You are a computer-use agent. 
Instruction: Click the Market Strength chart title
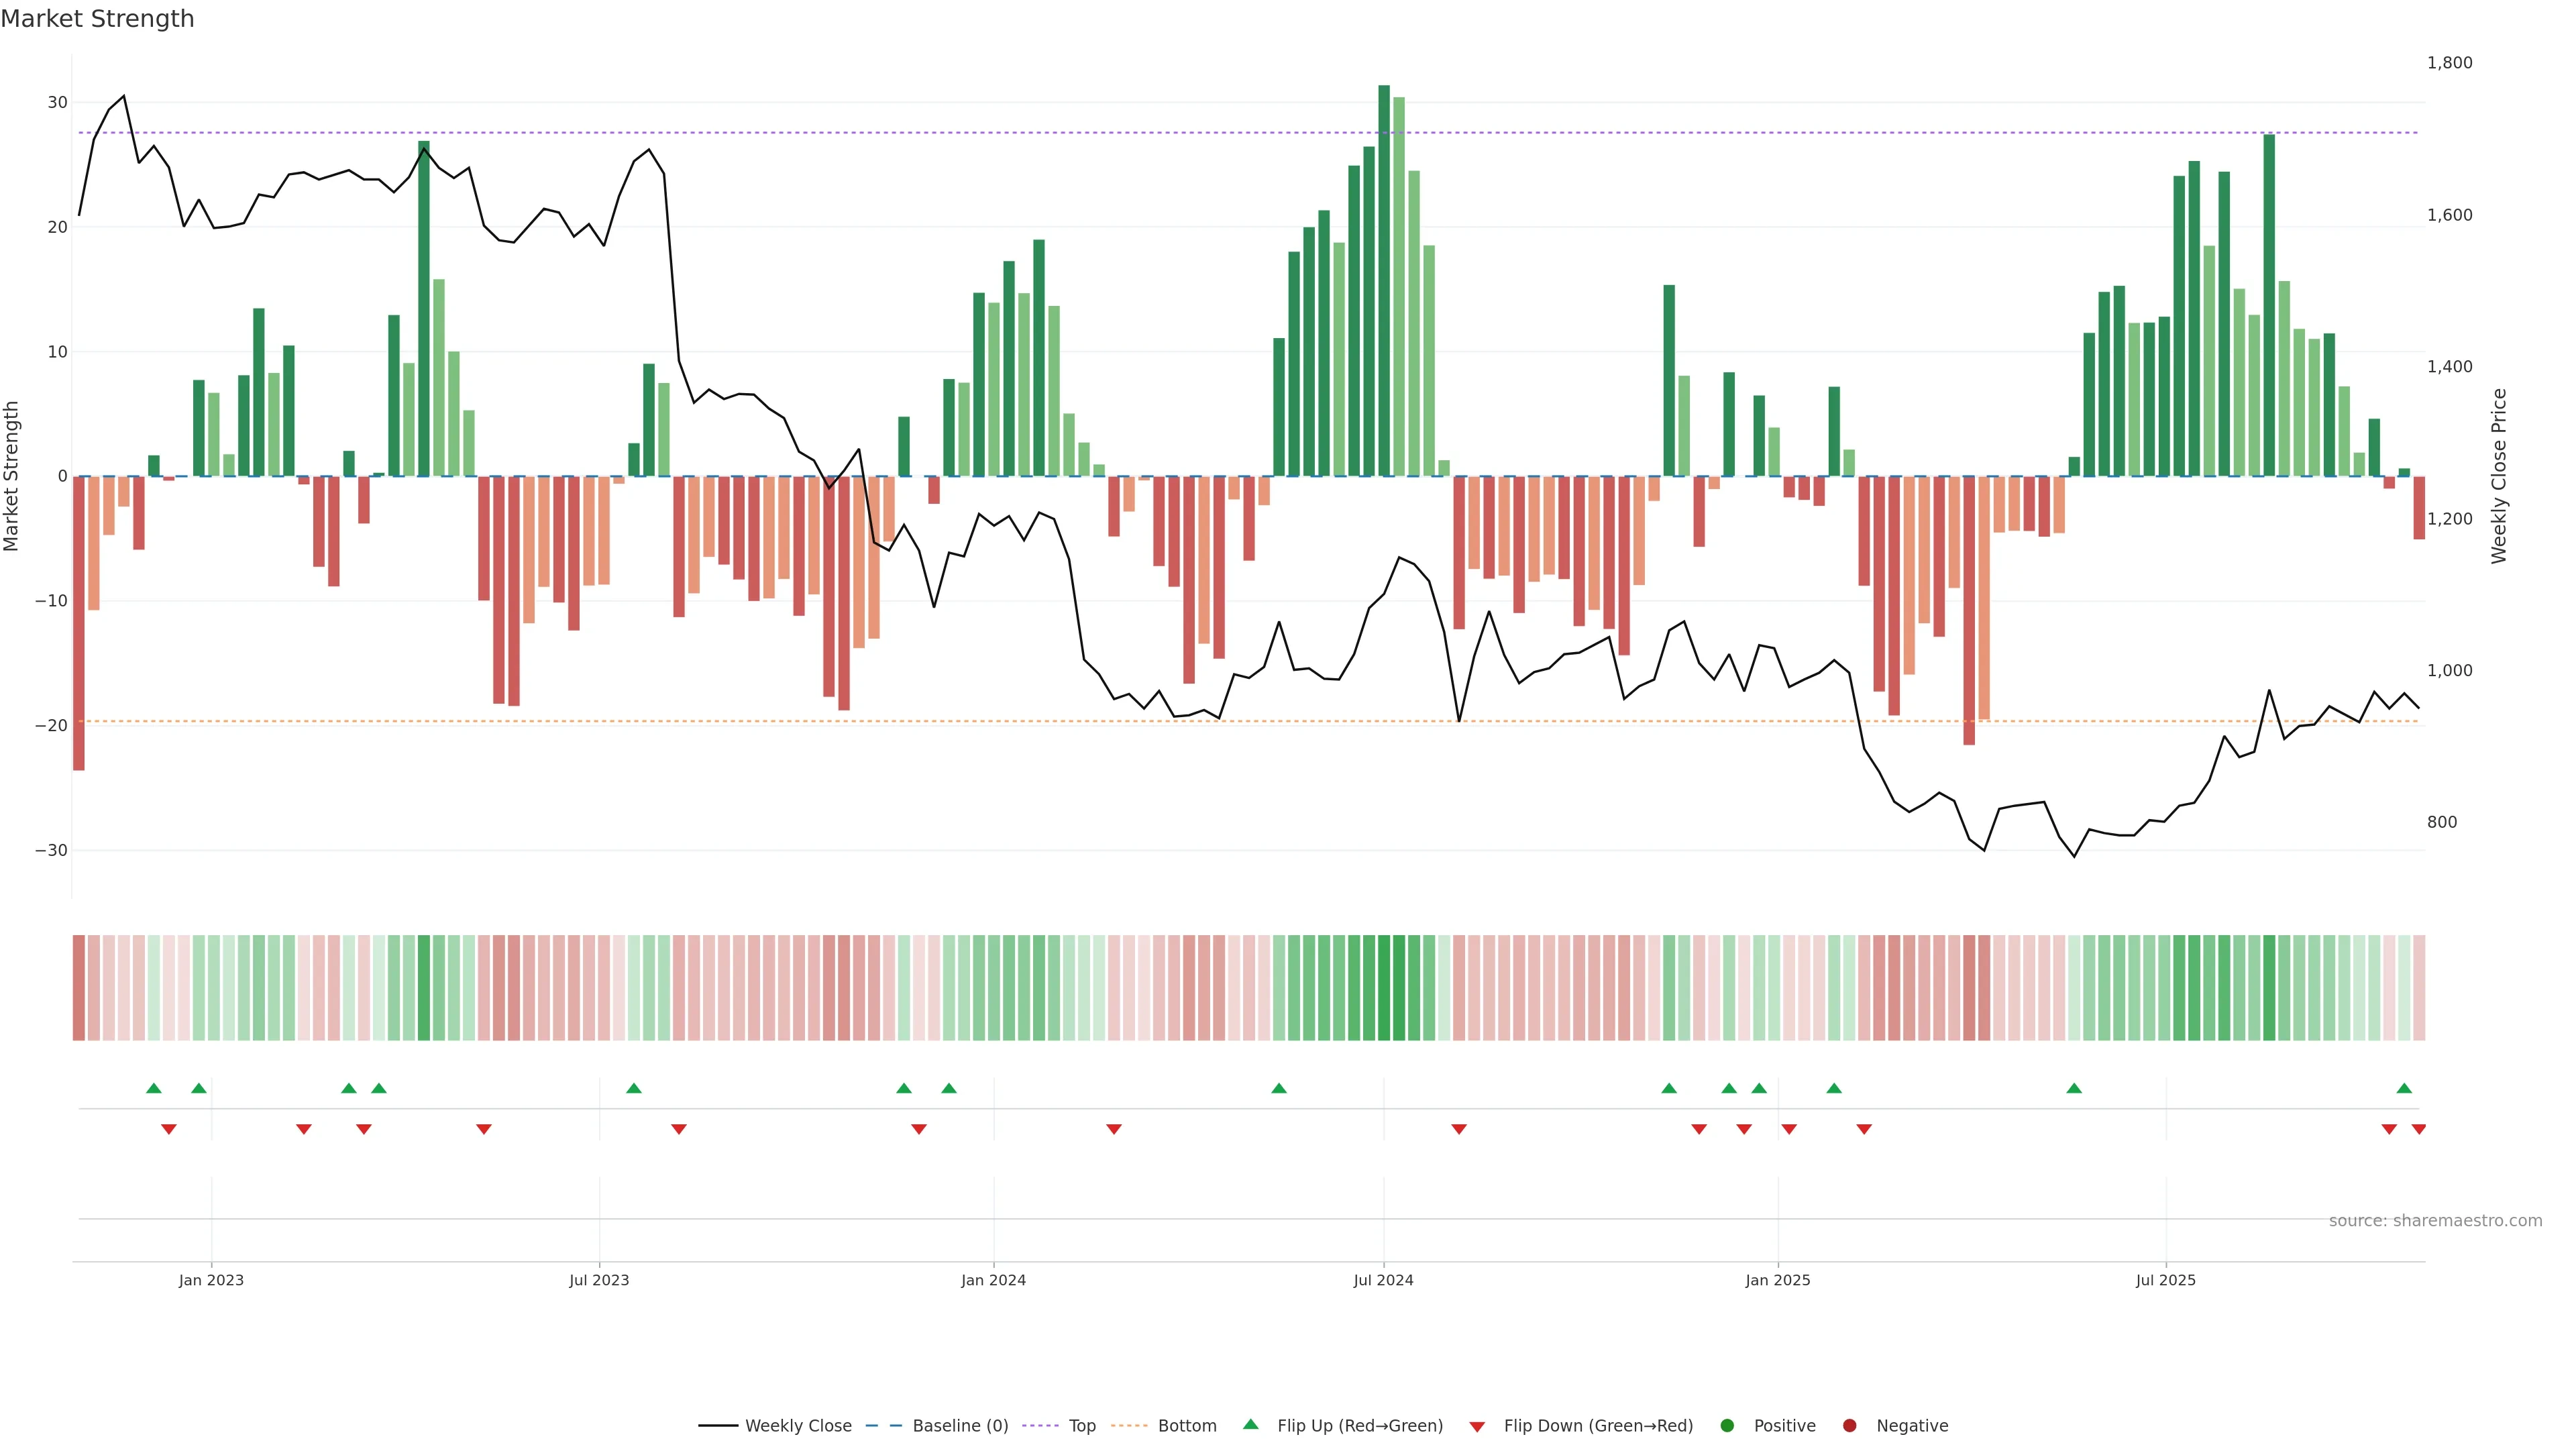[97, 19]
